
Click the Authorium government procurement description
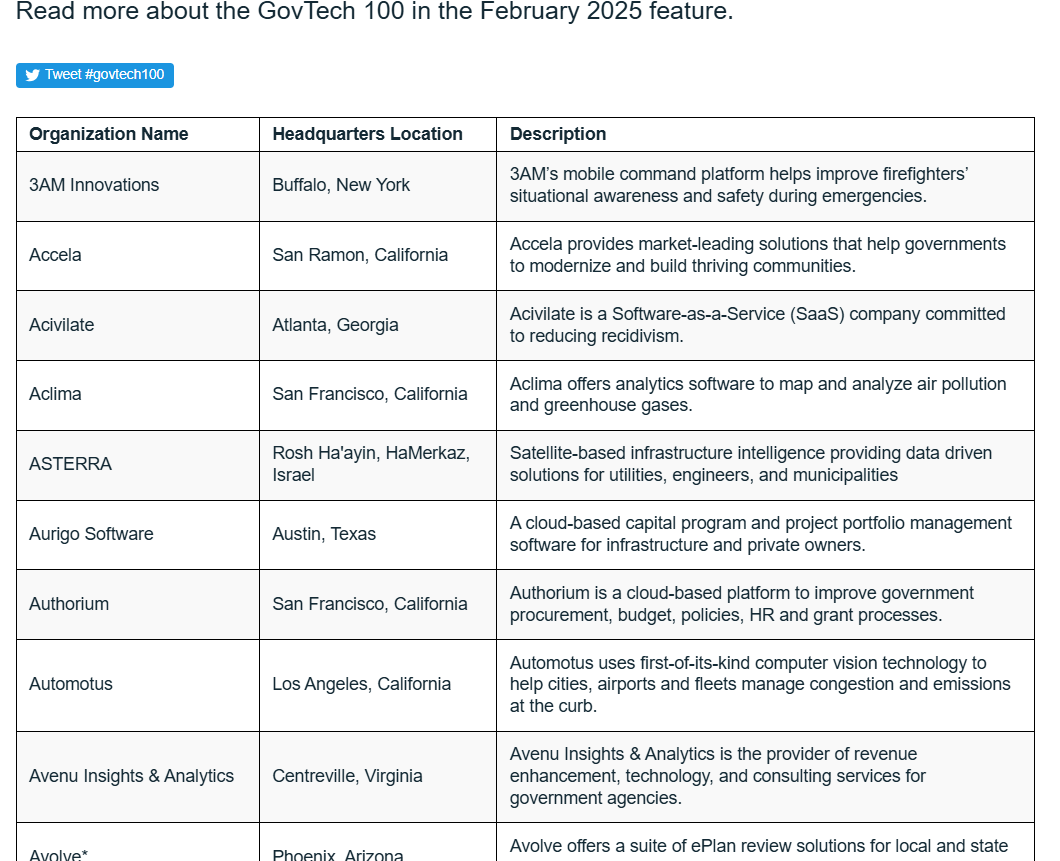pyautogui.click(x=765, y=605)
